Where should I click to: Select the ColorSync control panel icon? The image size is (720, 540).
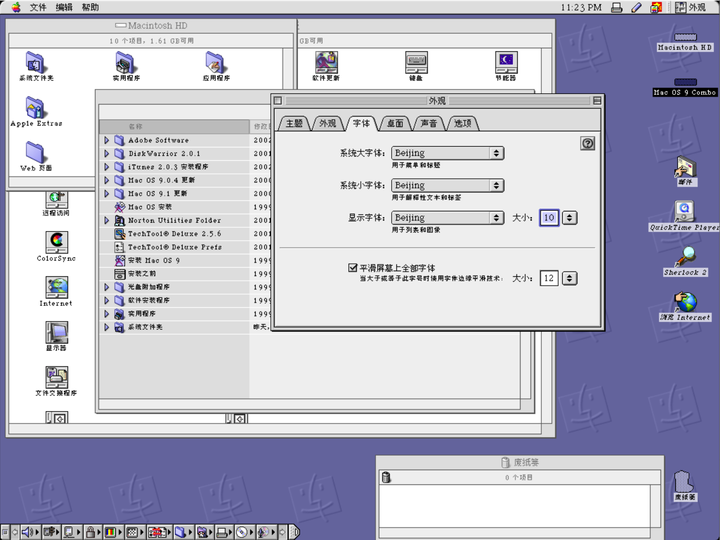tap(56, 242)
